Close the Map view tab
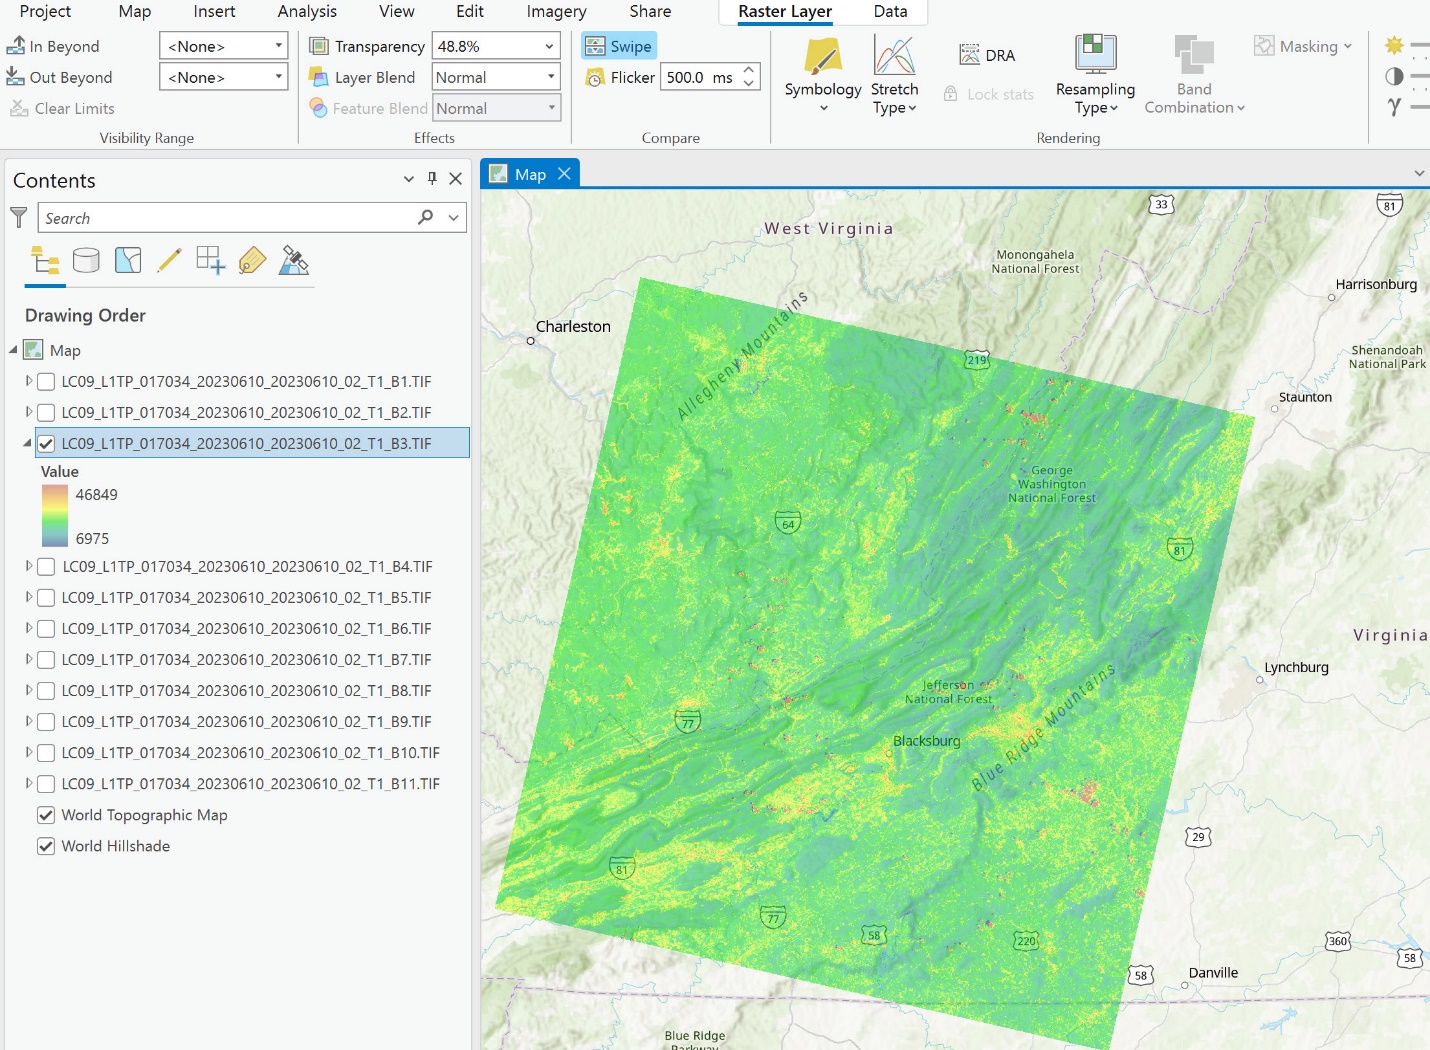 (564, 174)
